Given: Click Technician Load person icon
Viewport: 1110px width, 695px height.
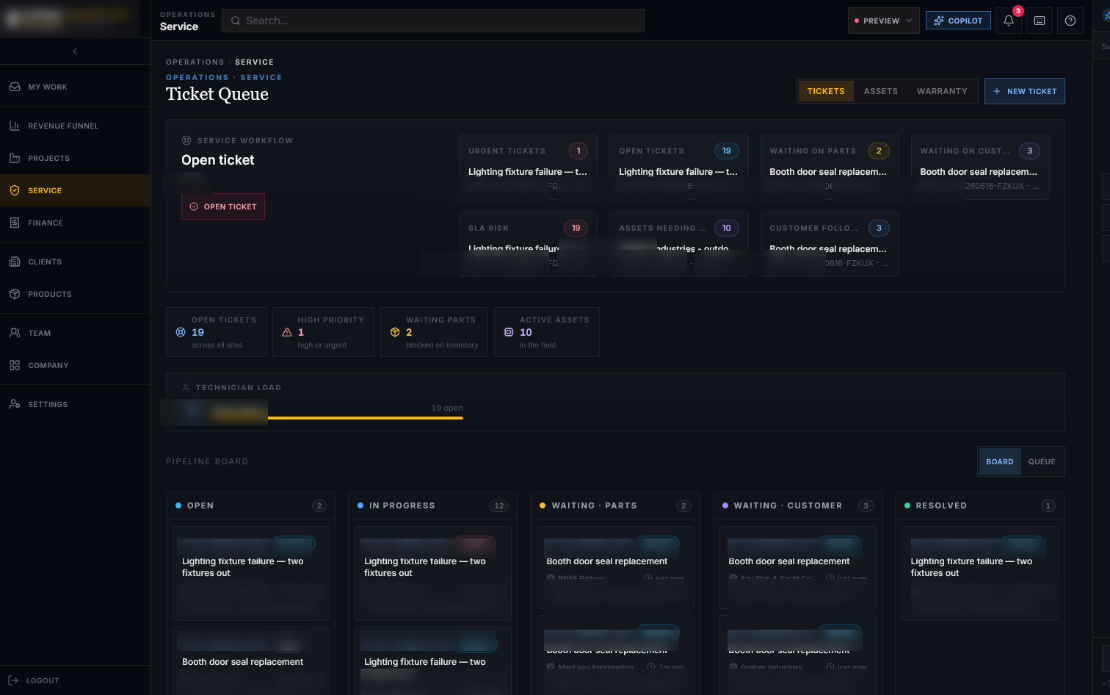Looking at the screenshot, I should click(x=185, y=387).
